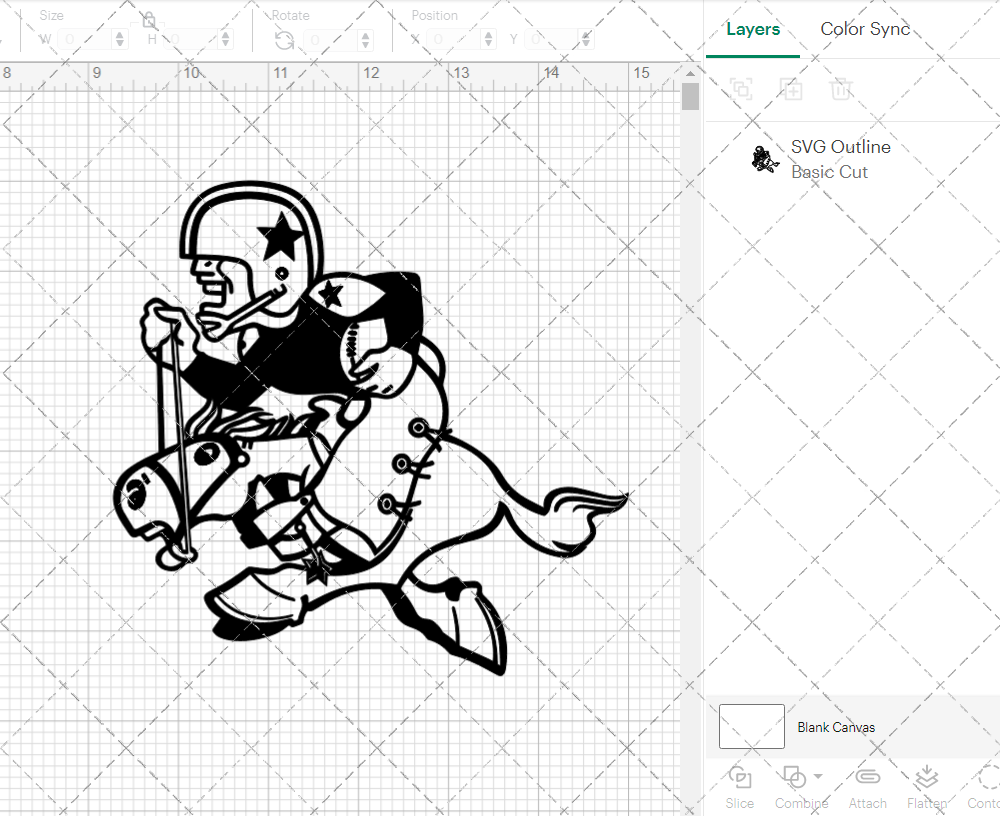Click the Group layers icon
The width and height of the screenshot is (1000, 816).
tap(741, 90)
